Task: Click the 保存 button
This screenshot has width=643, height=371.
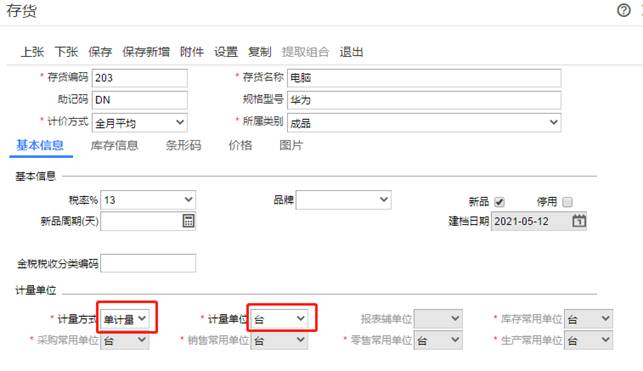Action: tap(100, 52)
